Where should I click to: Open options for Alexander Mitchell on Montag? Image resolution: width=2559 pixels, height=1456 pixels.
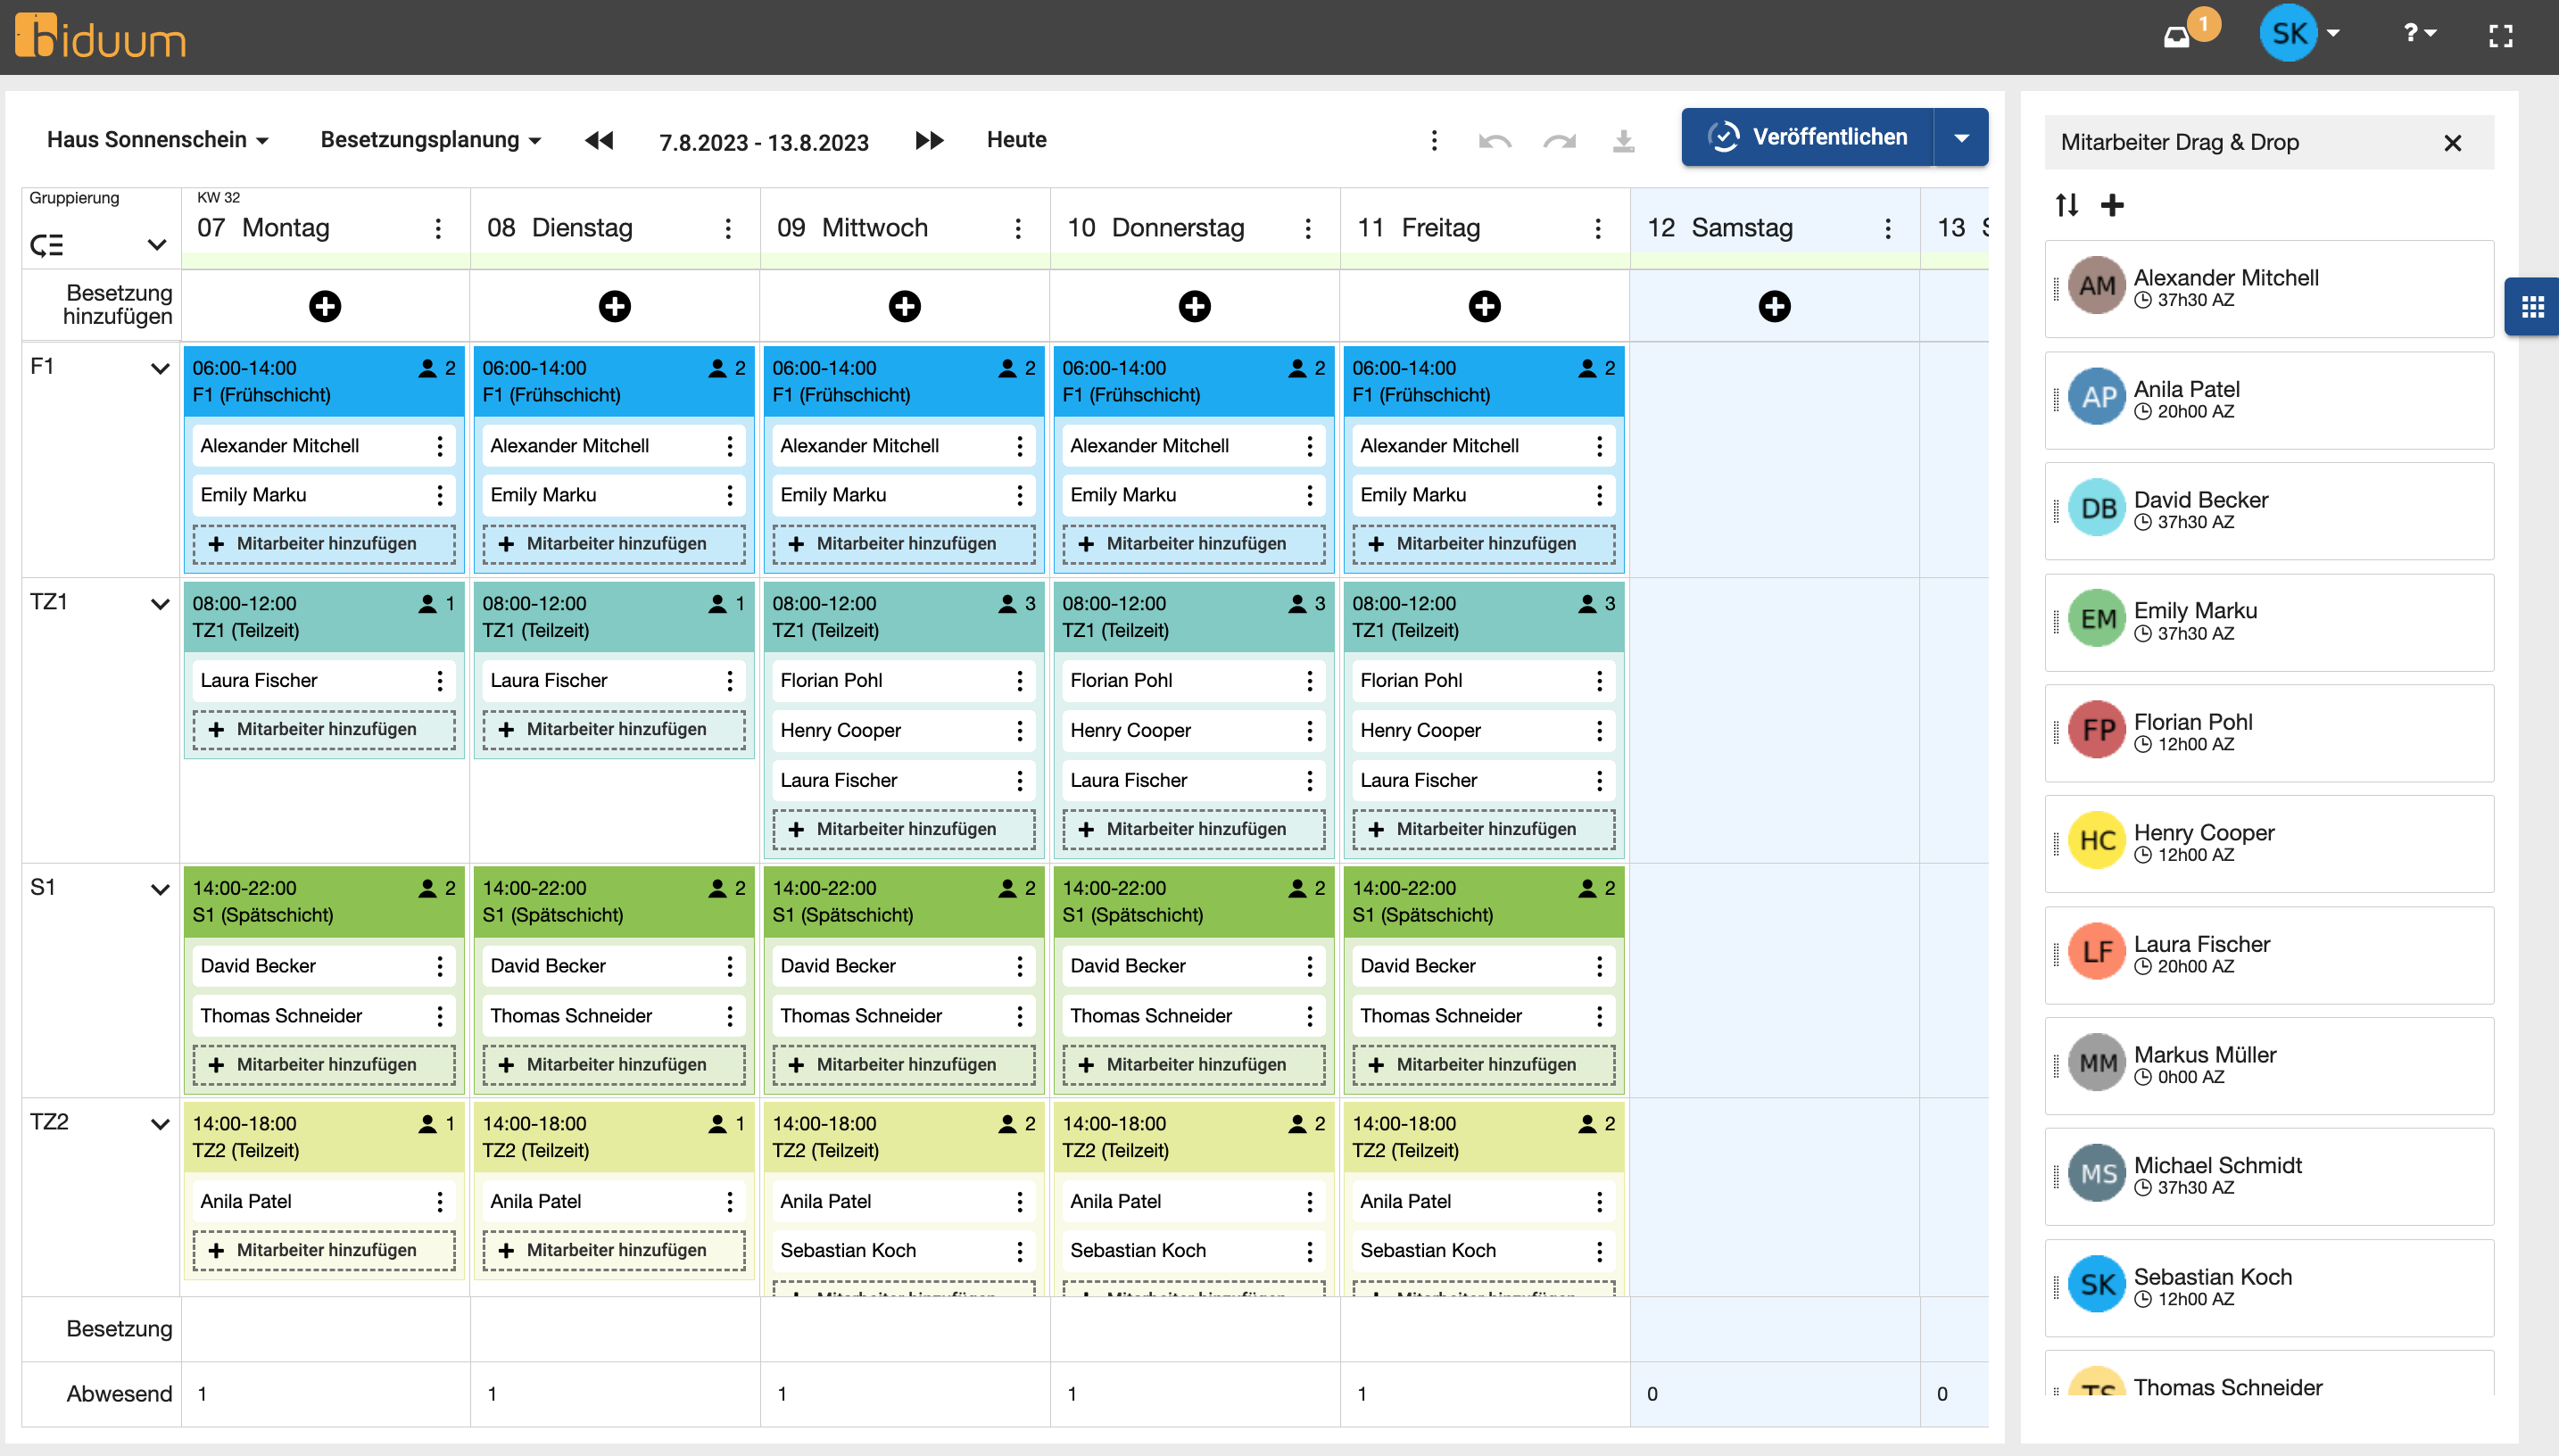click(440, 445)
